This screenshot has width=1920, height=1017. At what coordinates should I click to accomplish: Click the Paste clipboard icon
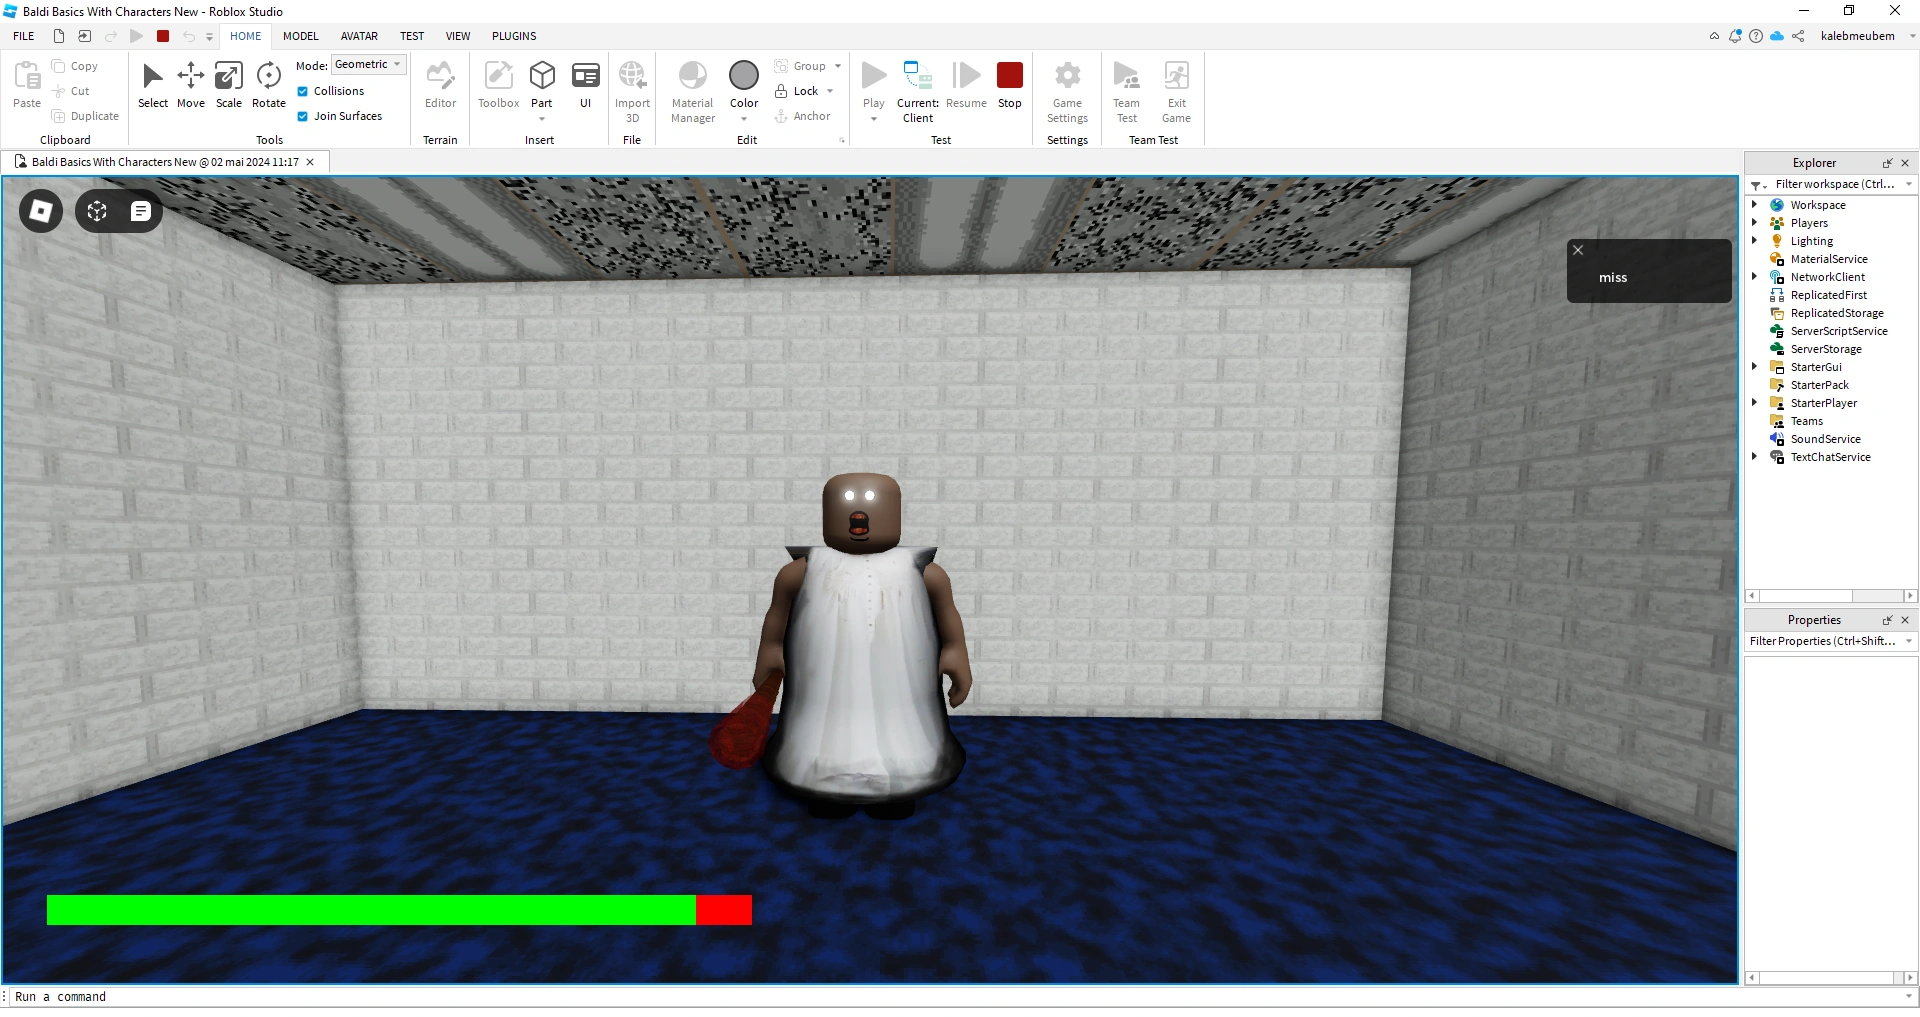coord(27,76)
